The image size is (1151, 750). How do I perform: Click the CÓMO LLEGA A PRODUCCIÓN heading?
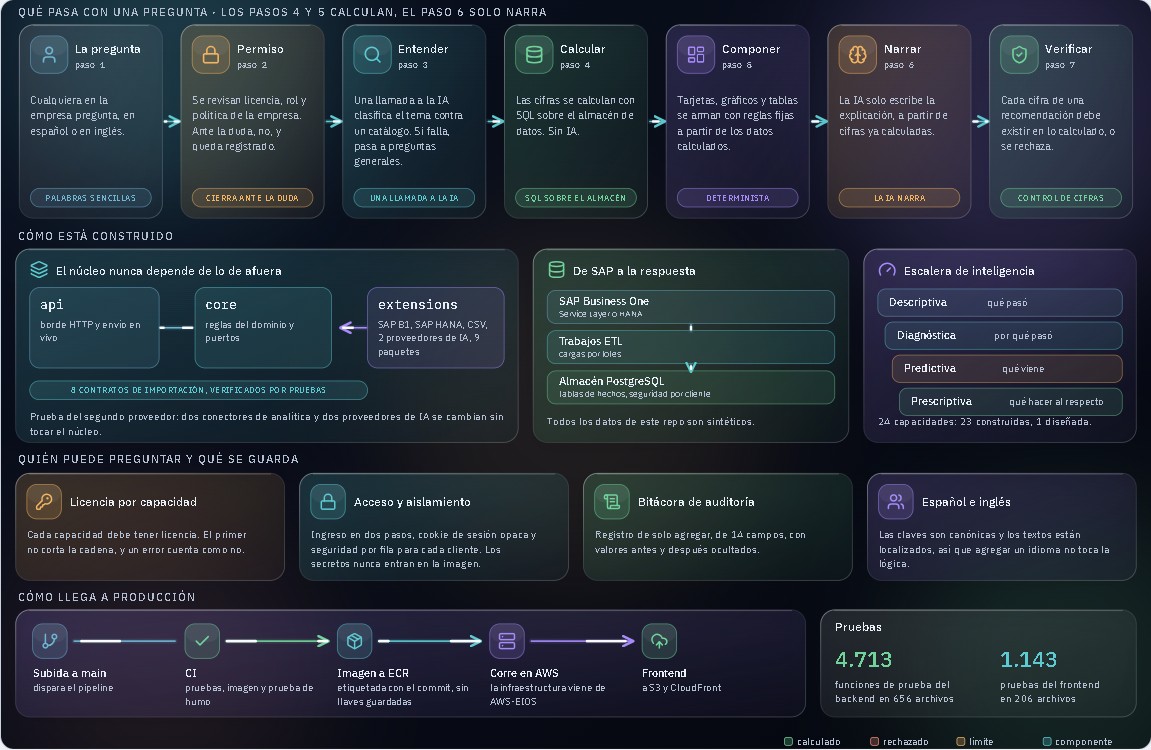pos(107,597)
